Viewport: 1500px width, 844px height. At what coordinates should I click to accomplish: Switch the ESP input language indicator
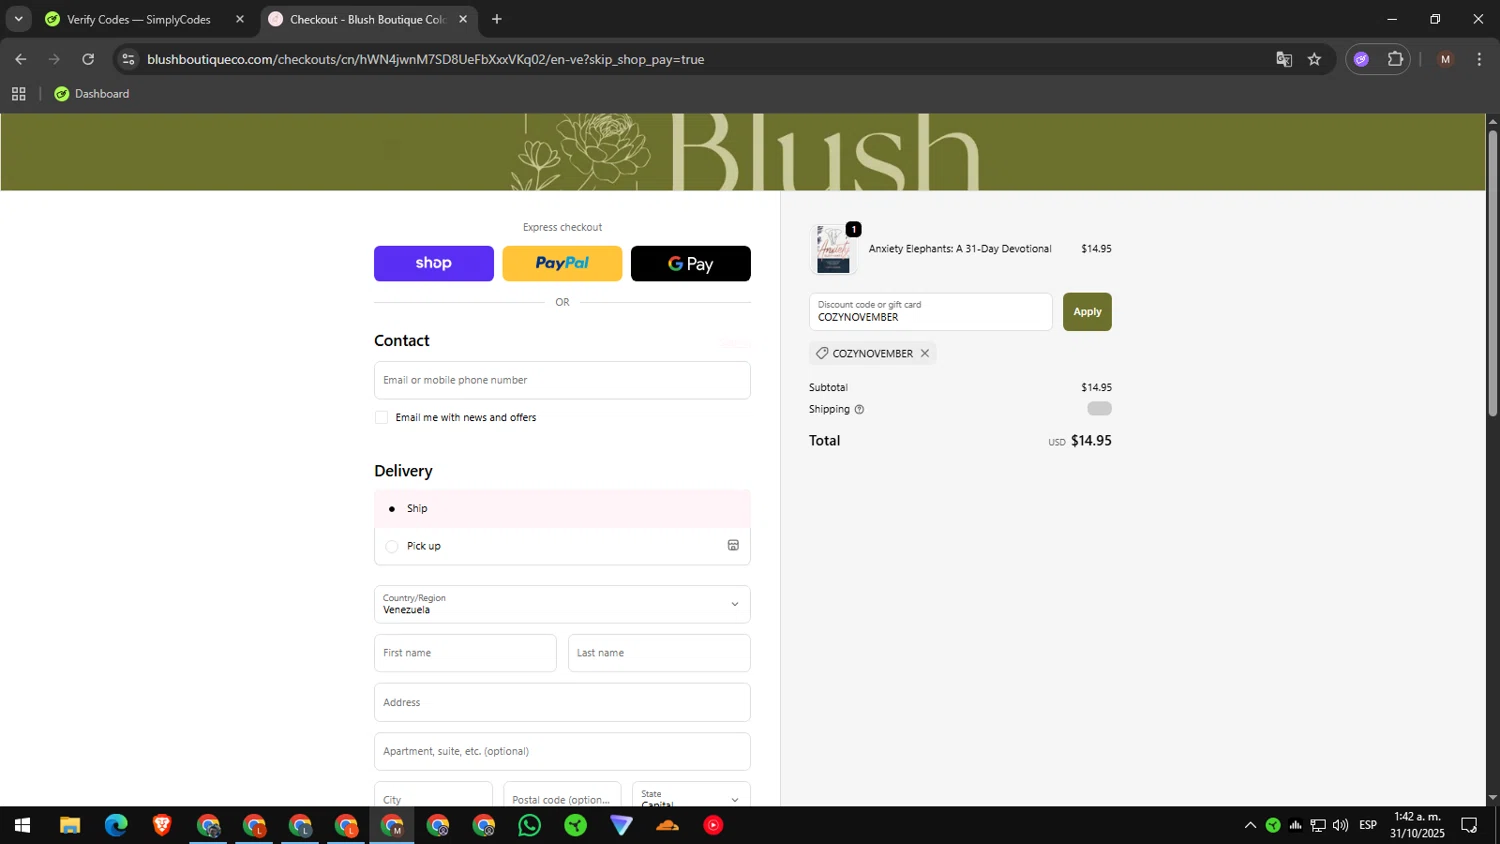click(x=1368, y=825)
